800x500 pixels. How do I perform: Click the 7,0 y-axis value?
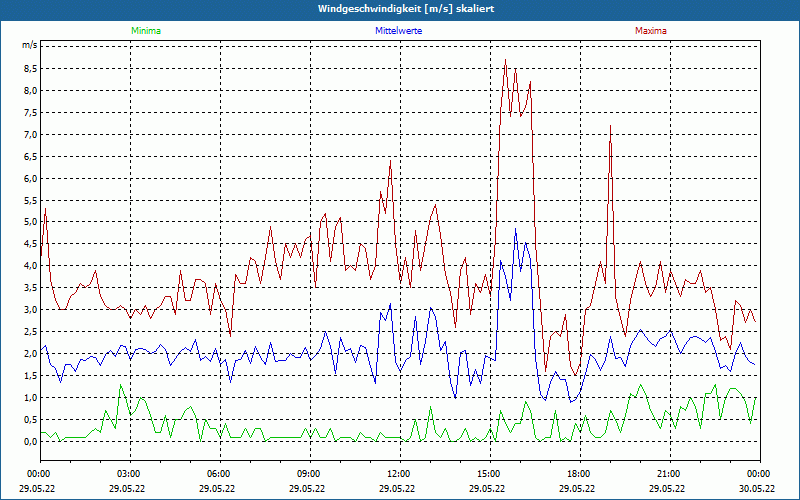pos(31,135)
